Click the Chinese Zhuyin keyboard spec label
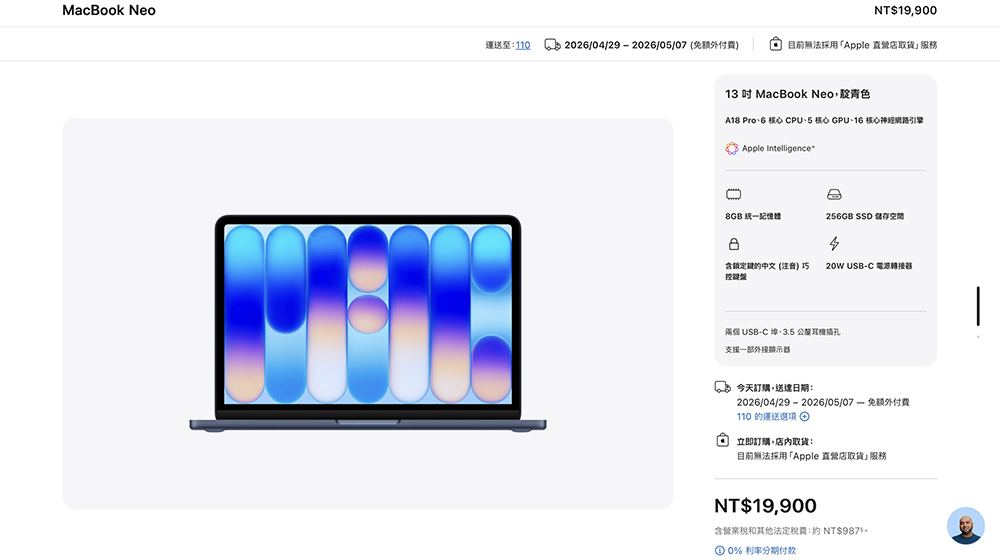 pyautogui.click(x=767, y=271)
